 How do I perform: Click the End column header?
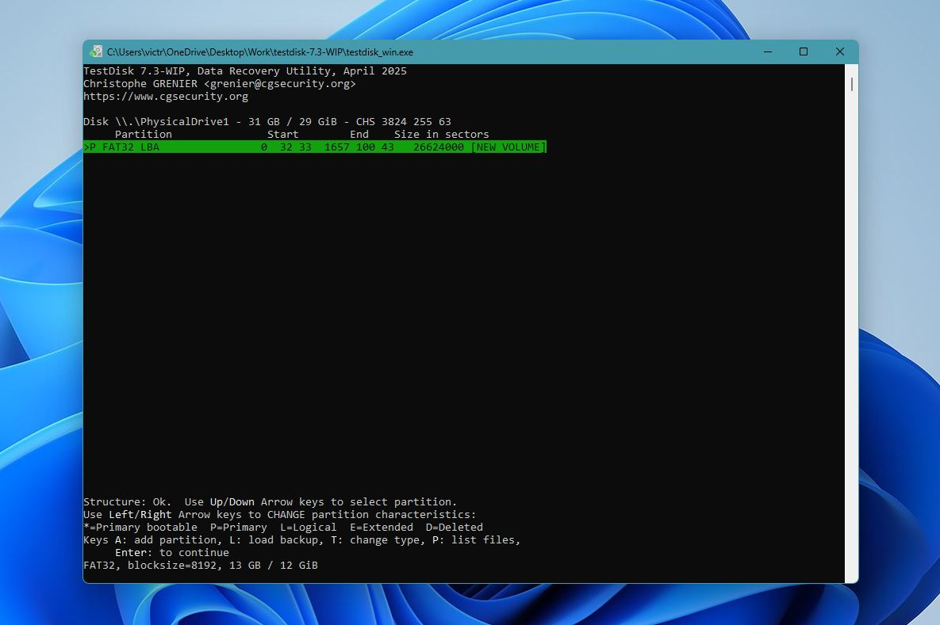tap(359, 134)
